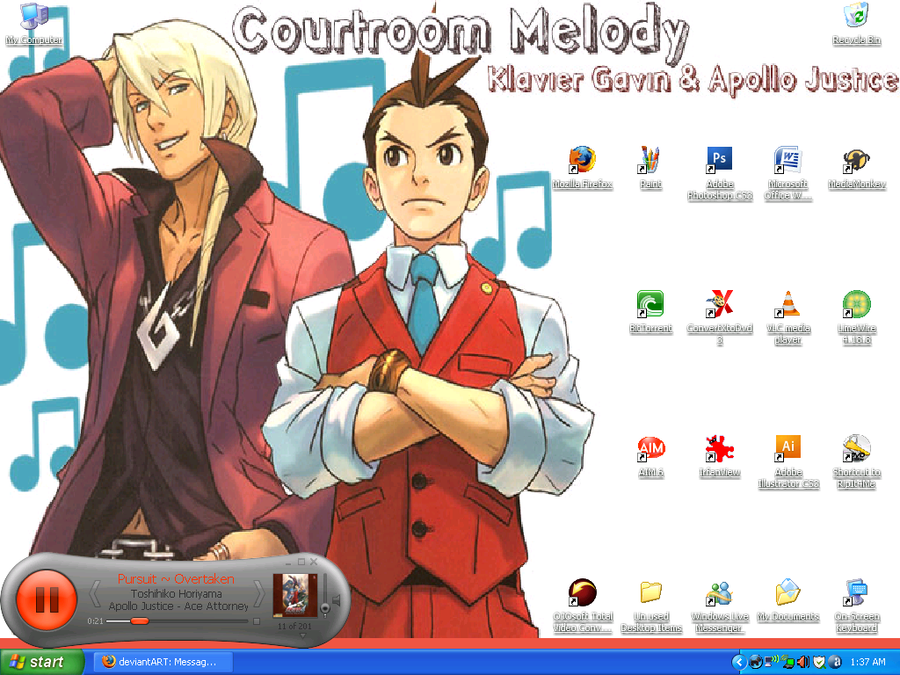Launch the Mozilla Firefox desktop shortcut
Image resolution: width=900 pixels, height=675 pixels.
[x=582, y=168]
